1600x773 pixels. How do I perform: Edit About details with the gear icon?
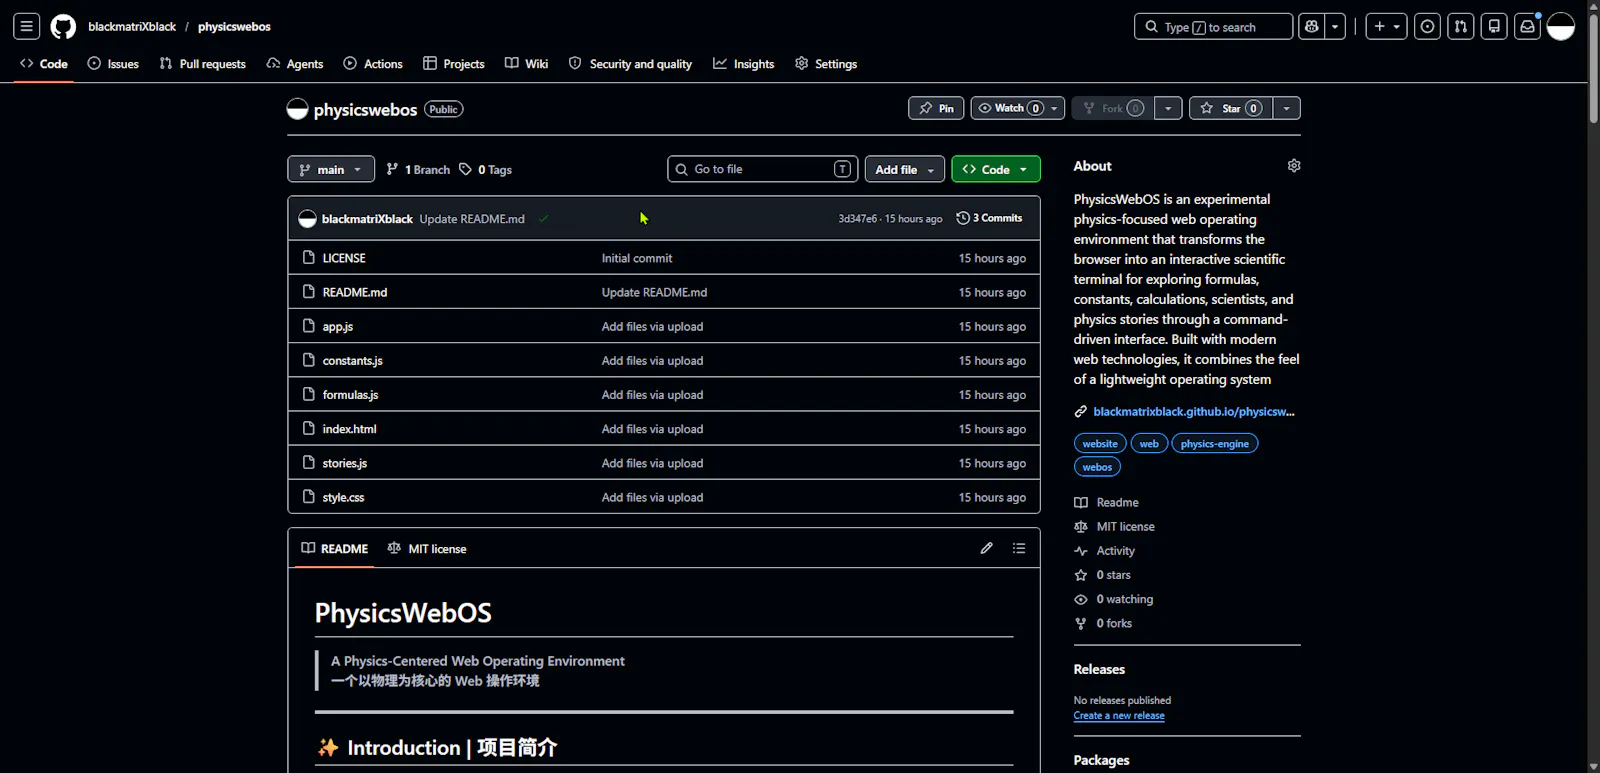1294,166
